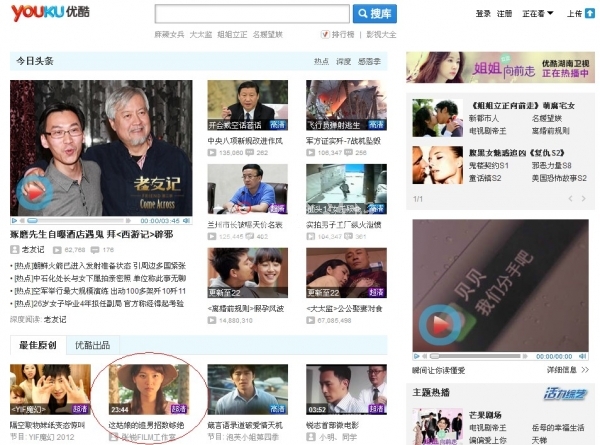Open 《姐姐立正向前走》萌腐宅女 link

click(522, 105)
